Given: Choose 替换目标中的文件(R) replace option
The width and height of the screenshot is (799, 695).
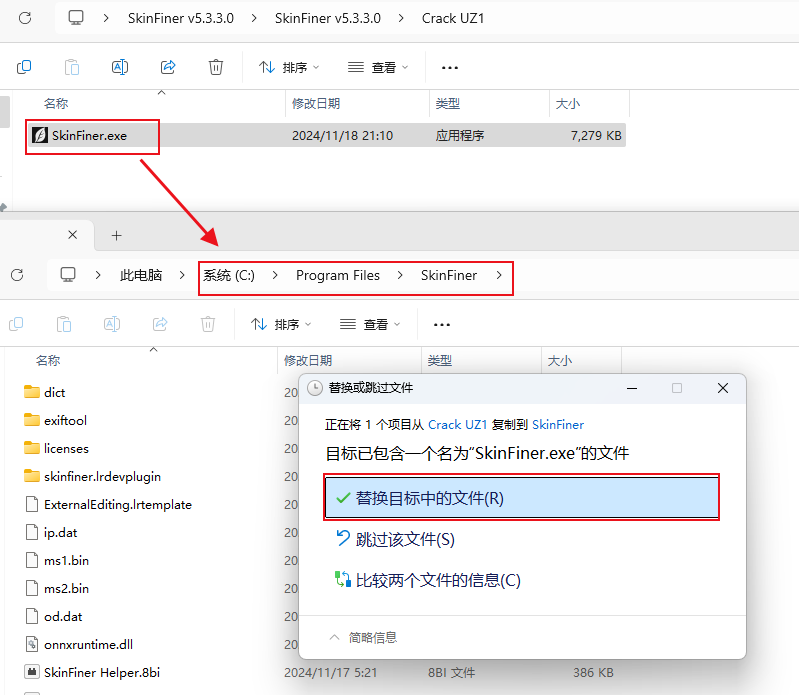Looking at the screenshot, I should point(521,497).
